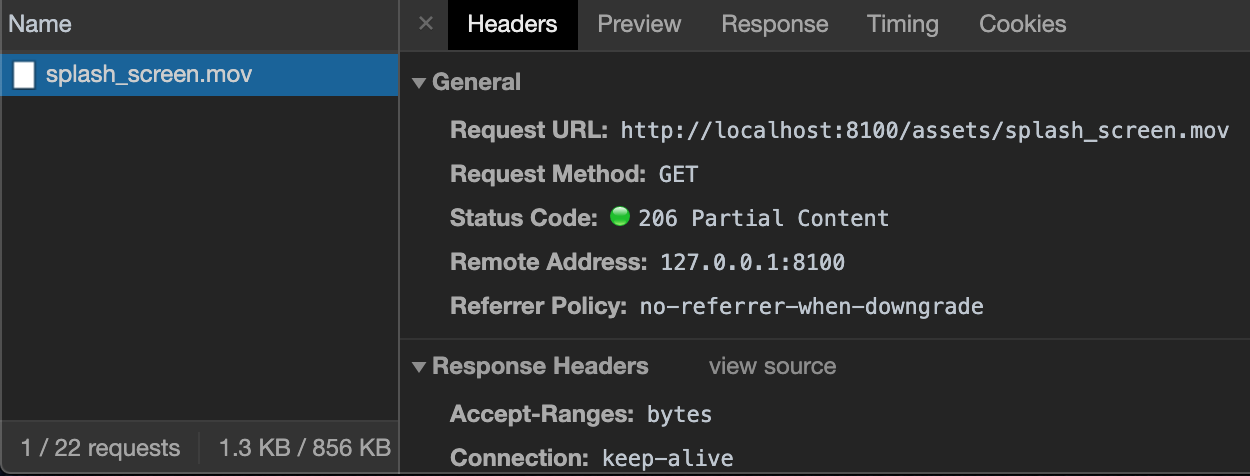Click the green status code indicator dot
1250x476 pixels.
point(620,216)
